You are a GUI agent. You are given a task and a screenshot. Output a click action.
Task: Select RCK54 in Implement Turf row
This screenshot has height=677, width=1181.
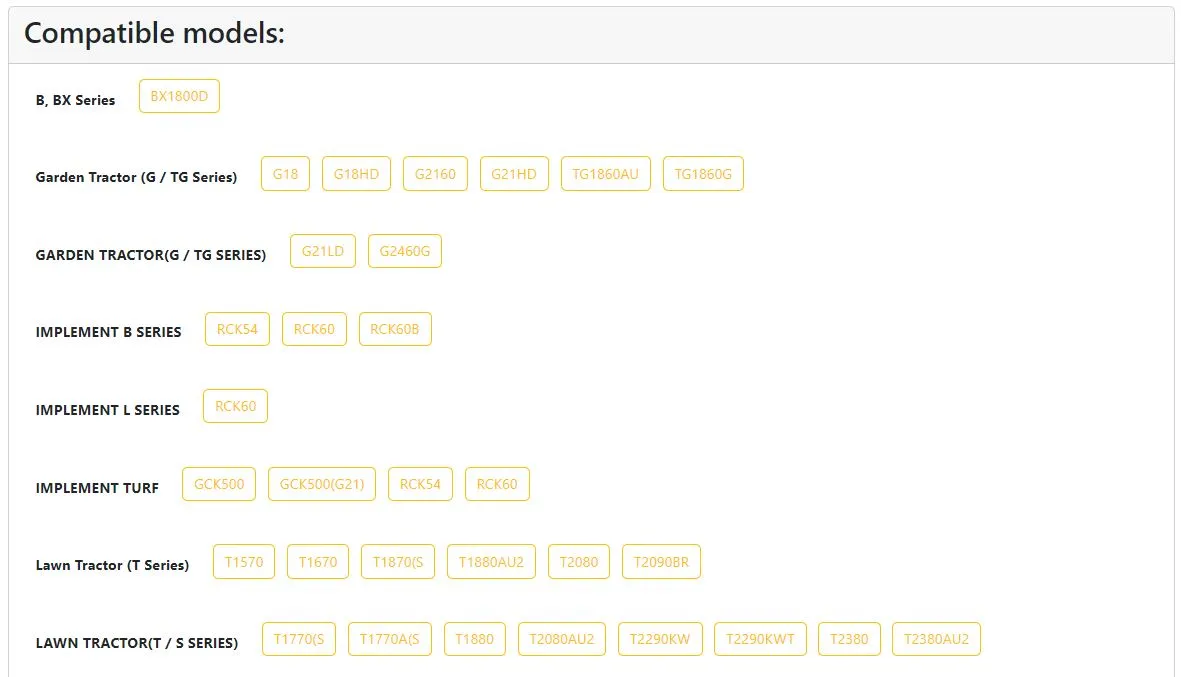pos(420,484)
